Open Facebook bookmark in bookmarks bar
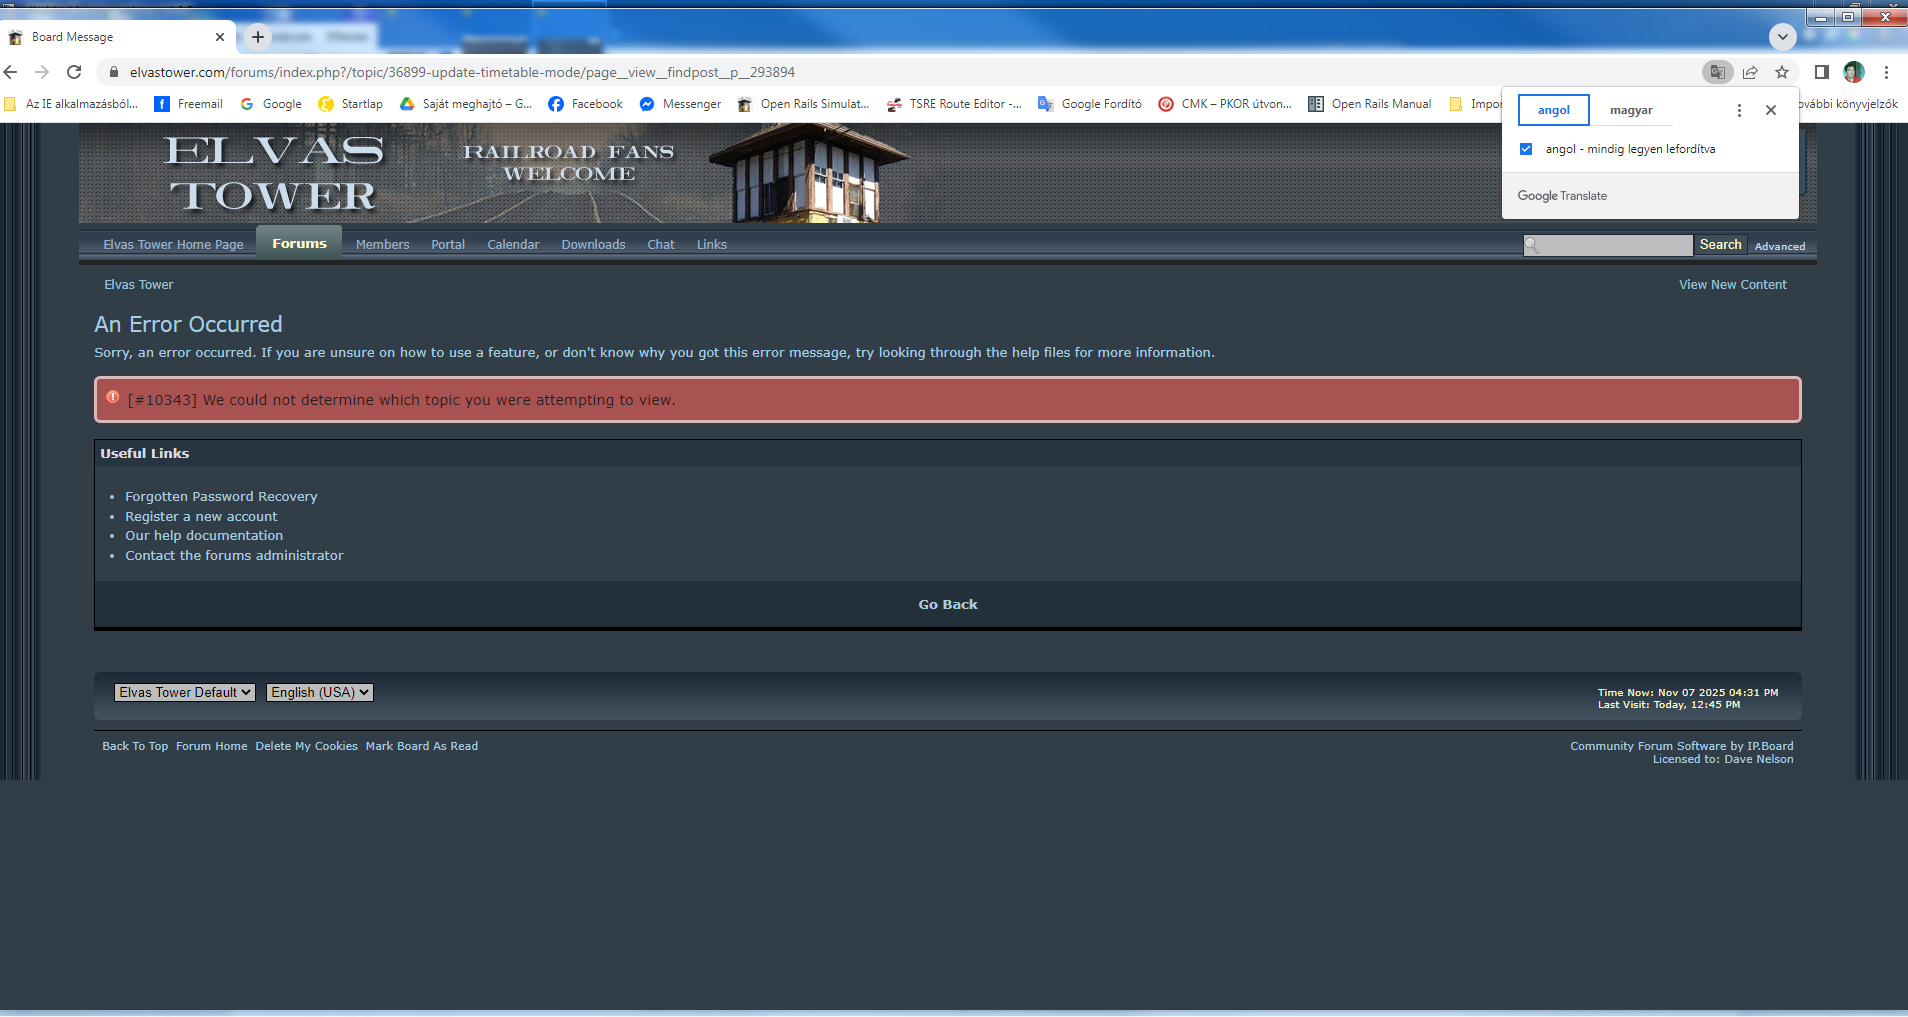The height and width of the screenshot is (1017, 1908). coord(585,104)
